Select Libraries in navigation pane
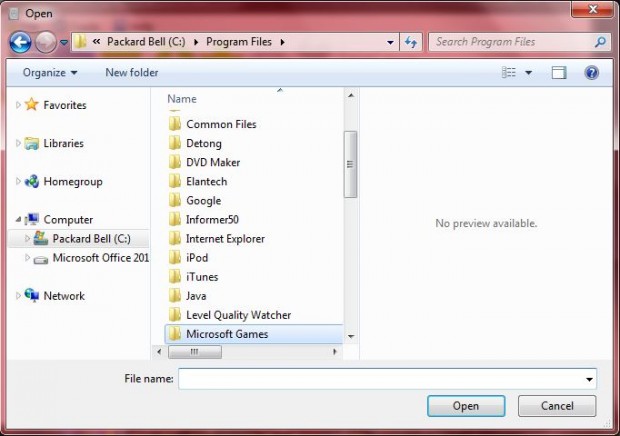This screenshot has width=620, height=436. [x=63, y=143]
